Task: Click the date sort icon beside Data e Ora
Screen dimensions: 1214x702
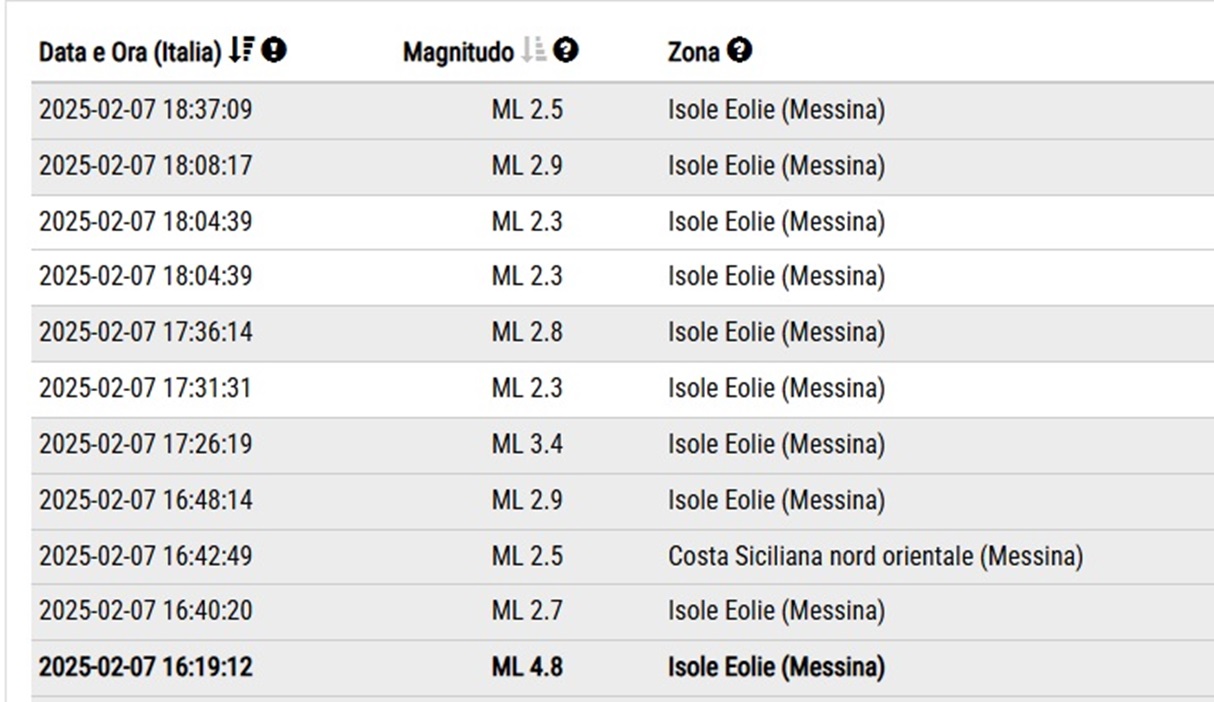Action: click(x=240, y=52)
